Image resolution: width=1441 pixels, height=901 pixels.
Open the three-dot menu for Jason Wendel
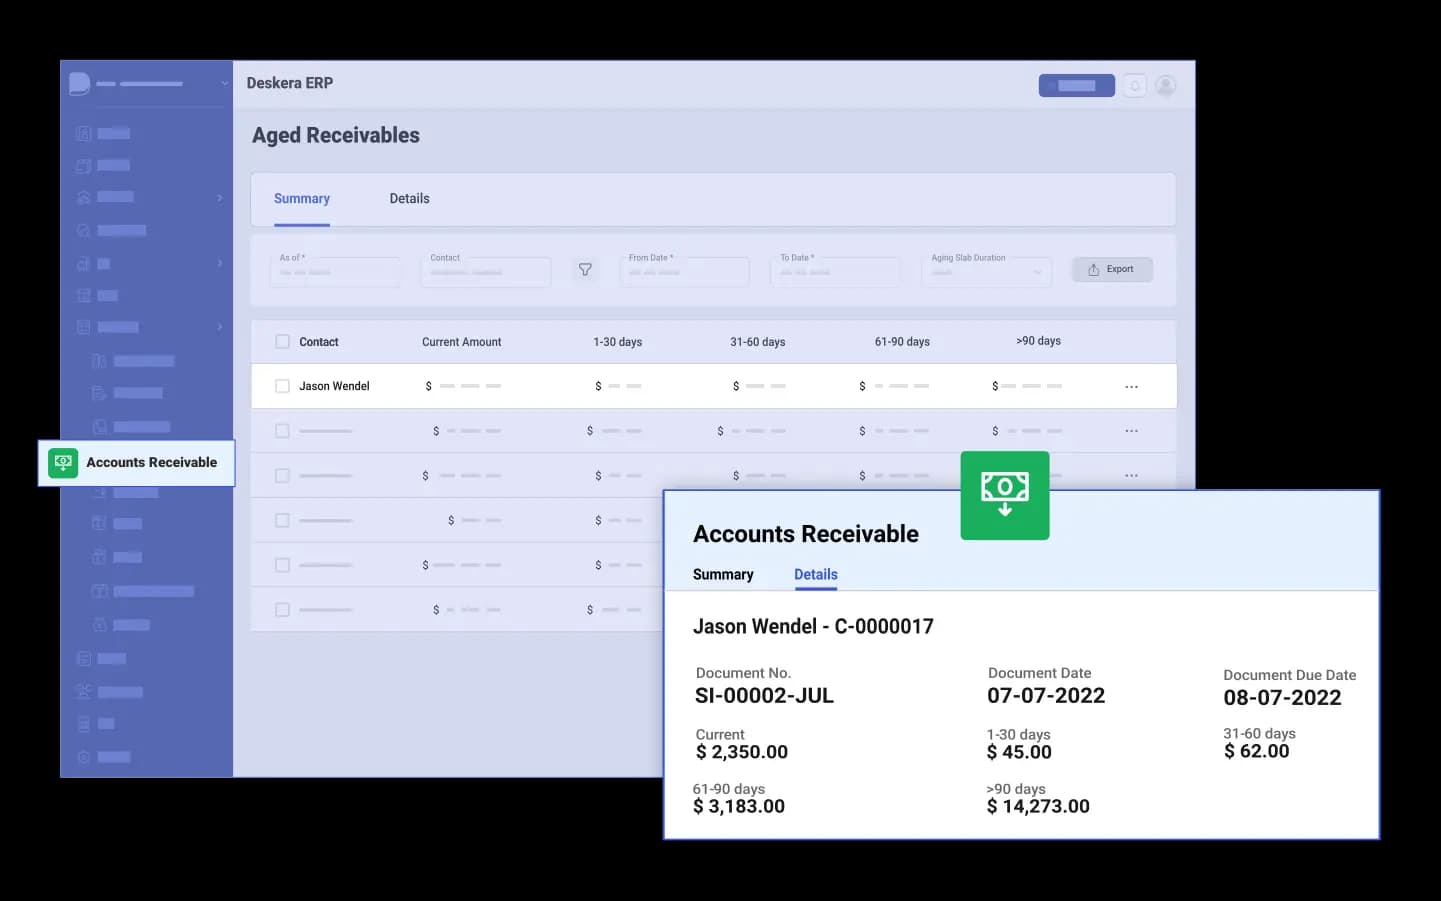click(1131, 386)
